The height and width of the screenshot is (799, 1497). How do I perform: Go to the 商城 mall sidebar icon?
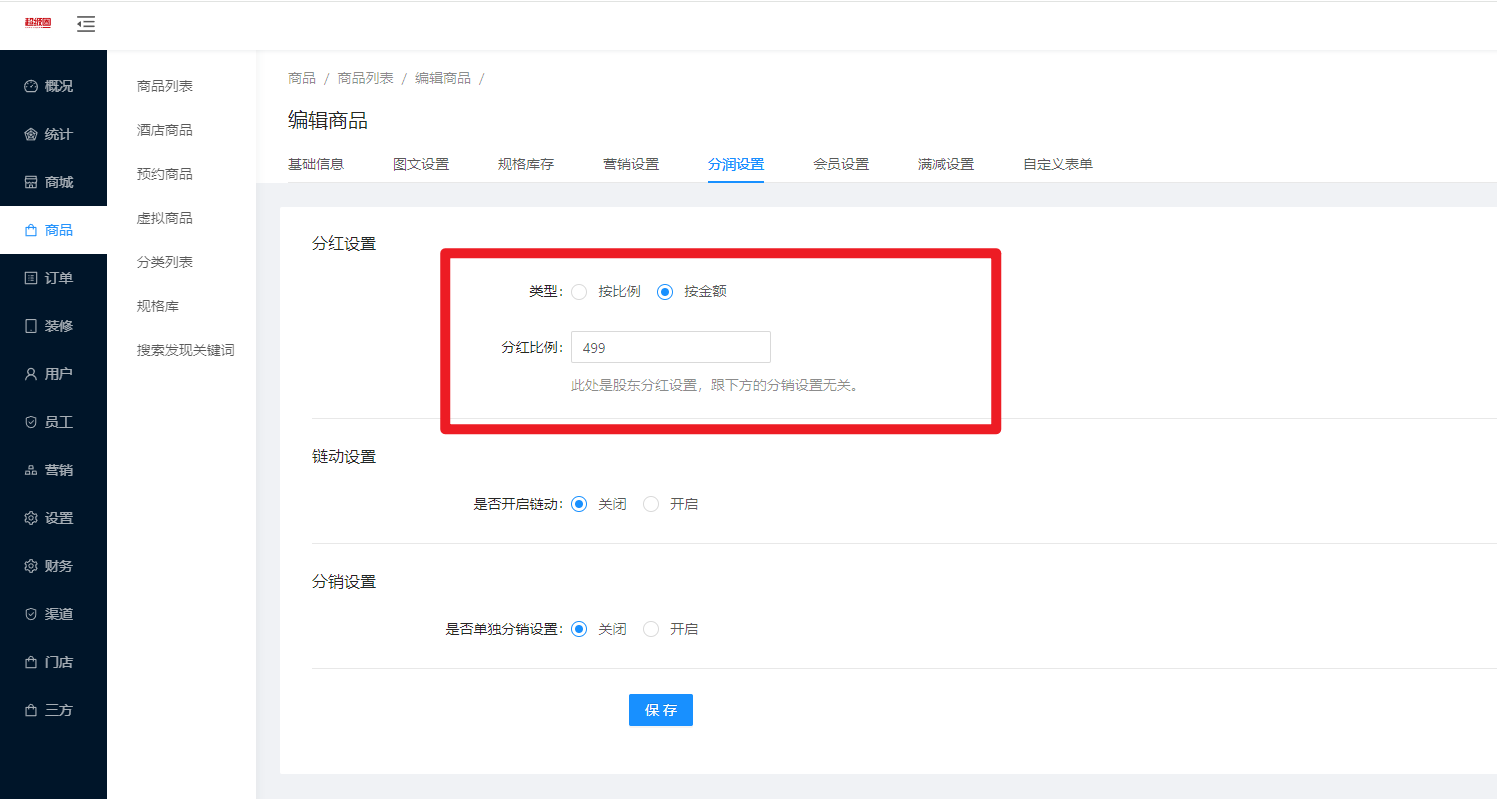coord(31,183)
